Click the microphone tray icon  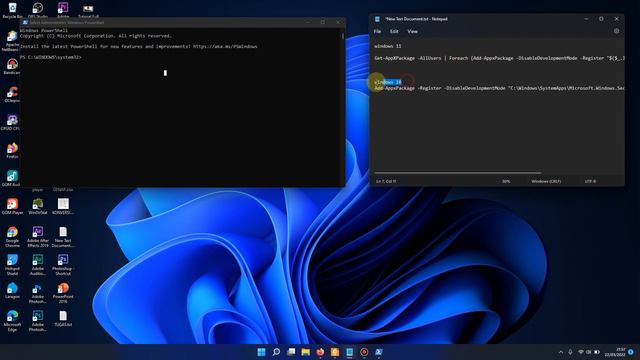(570, 352)
